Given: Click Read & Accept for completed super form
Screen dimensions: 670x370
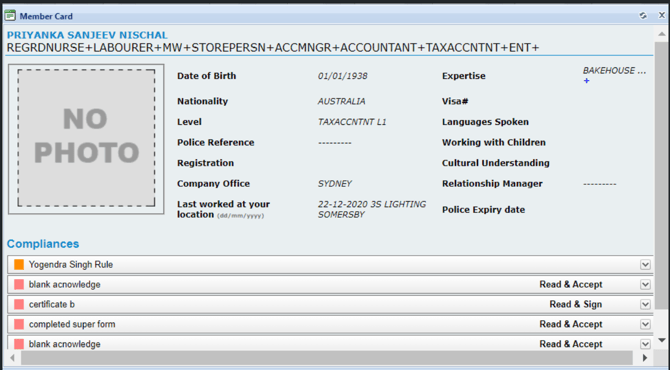Looking at the screenshot, I should pos(571,324).
